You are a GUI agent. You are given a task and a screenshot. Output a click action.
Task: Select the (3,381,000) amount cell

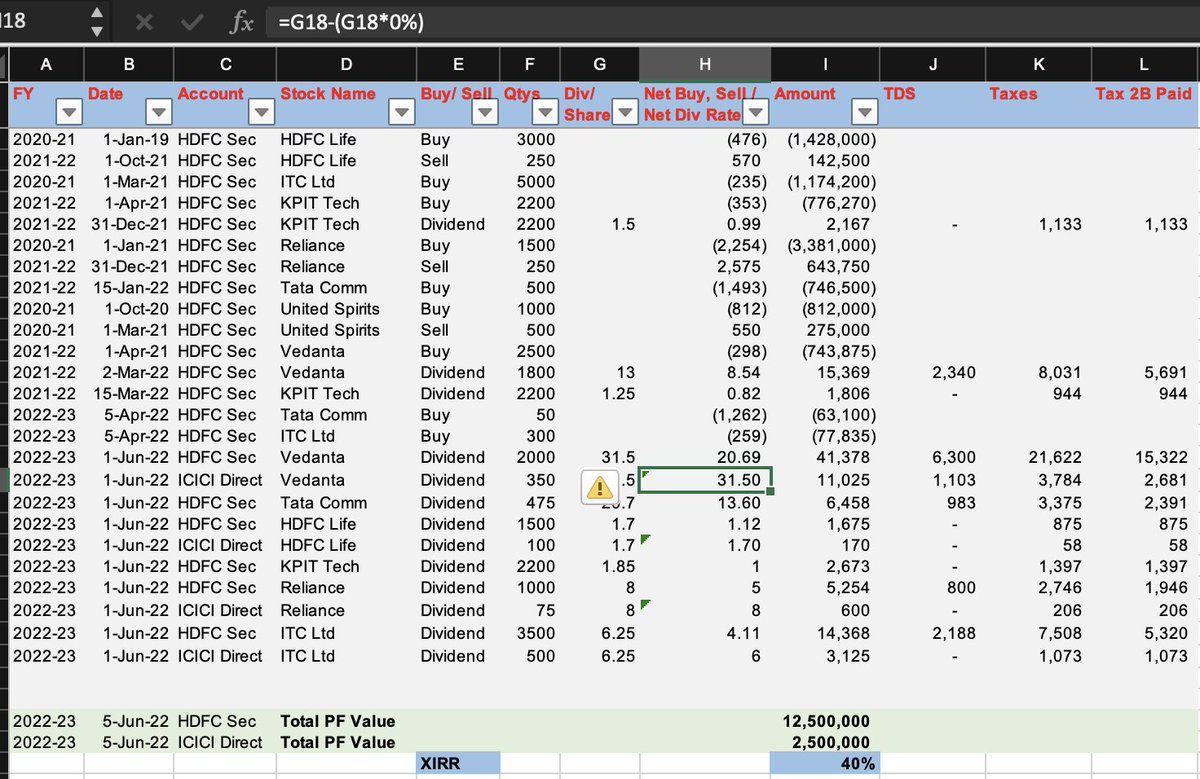coord(824,245)
